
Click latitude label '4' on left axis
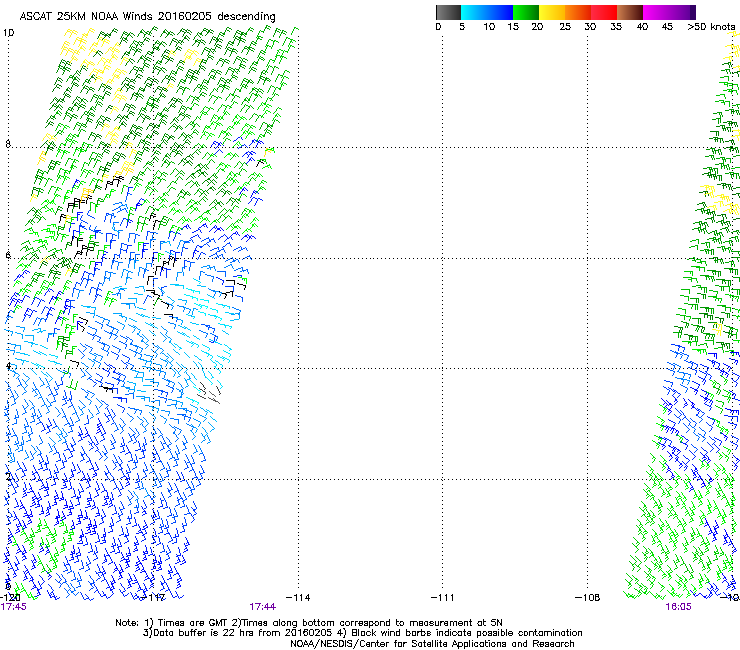(8, 366)
